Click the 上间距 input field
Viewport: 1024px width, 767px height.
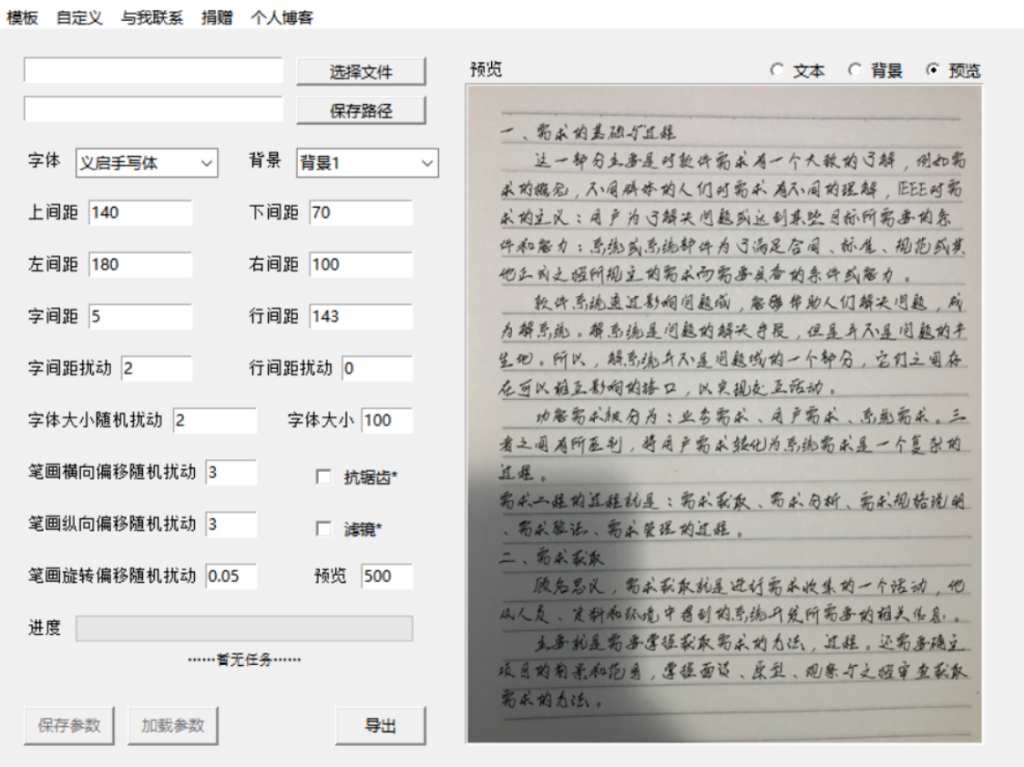(140, 213)
